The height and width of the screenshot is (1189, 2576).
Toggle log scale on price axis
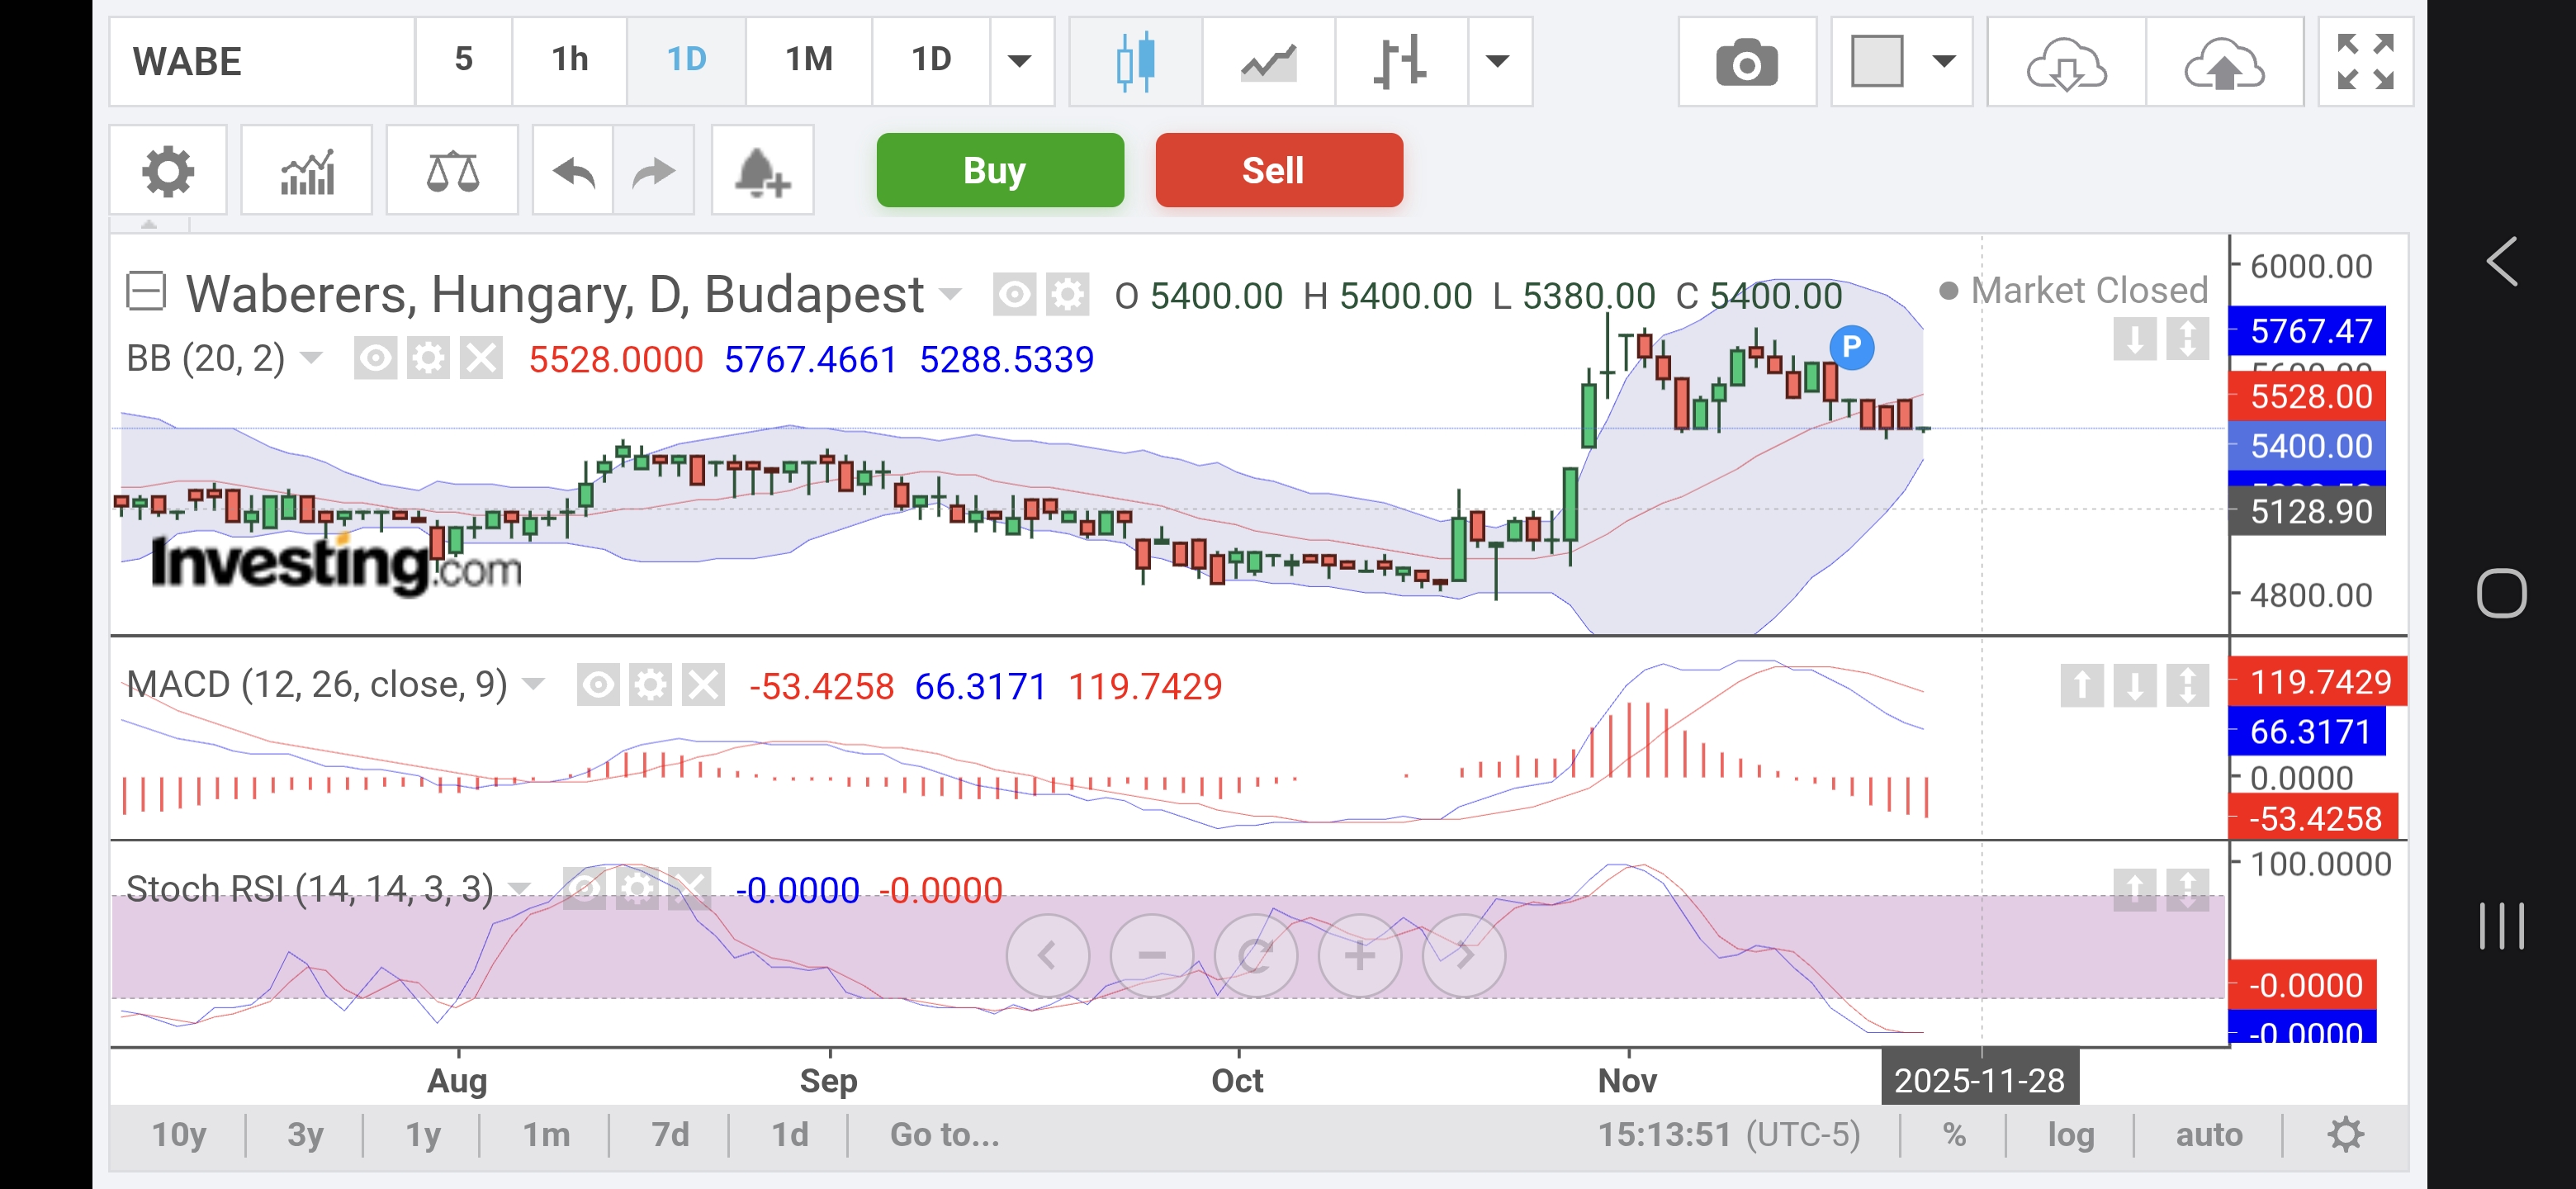[2069, 1134]
